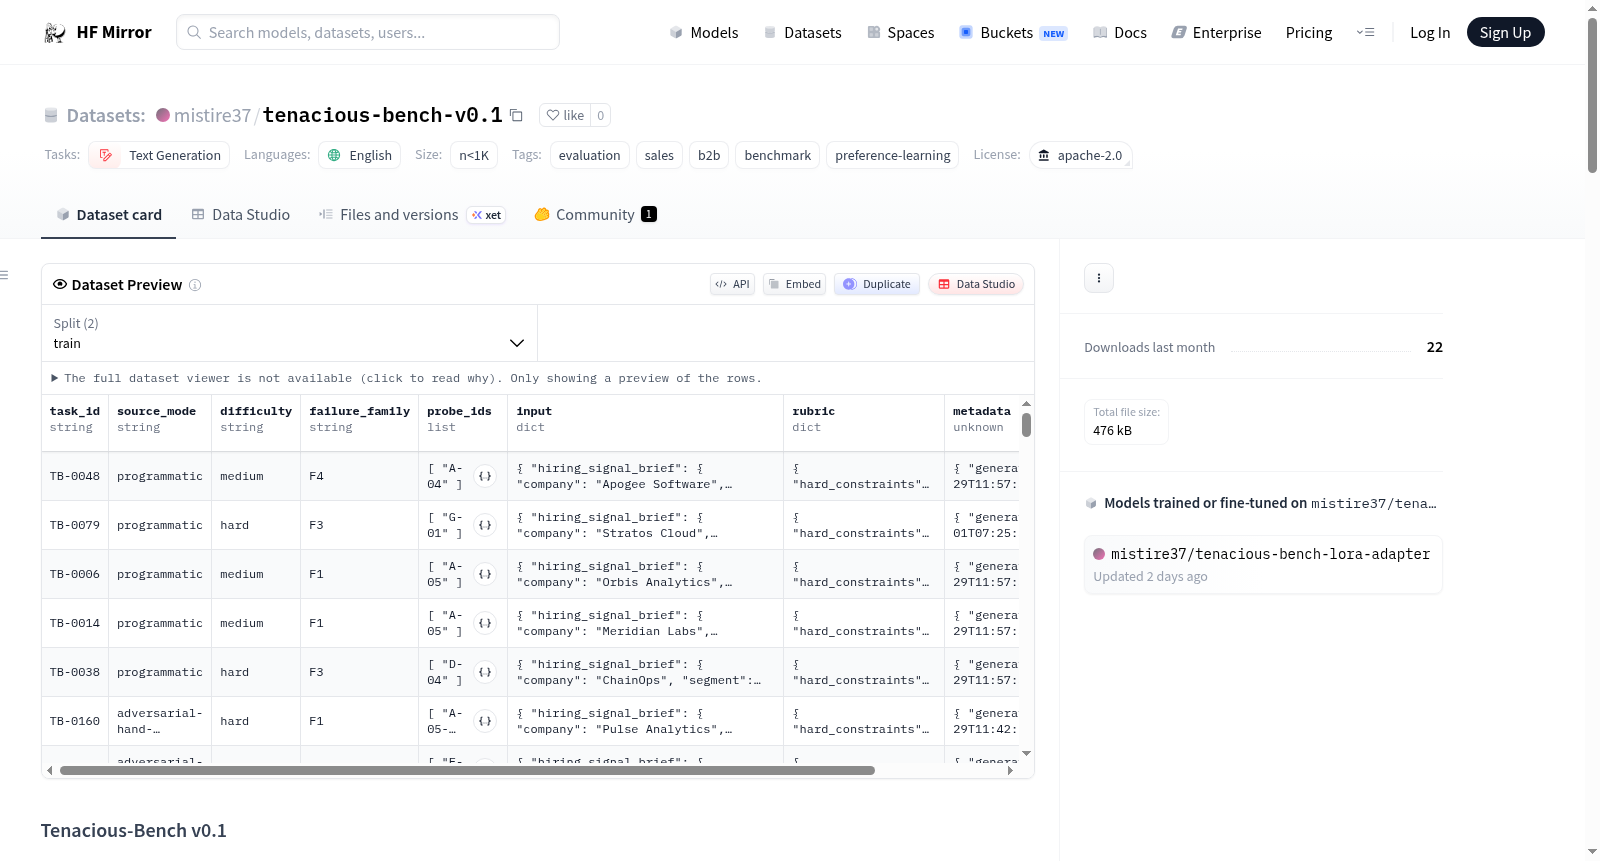Open the Community tab

596,215
